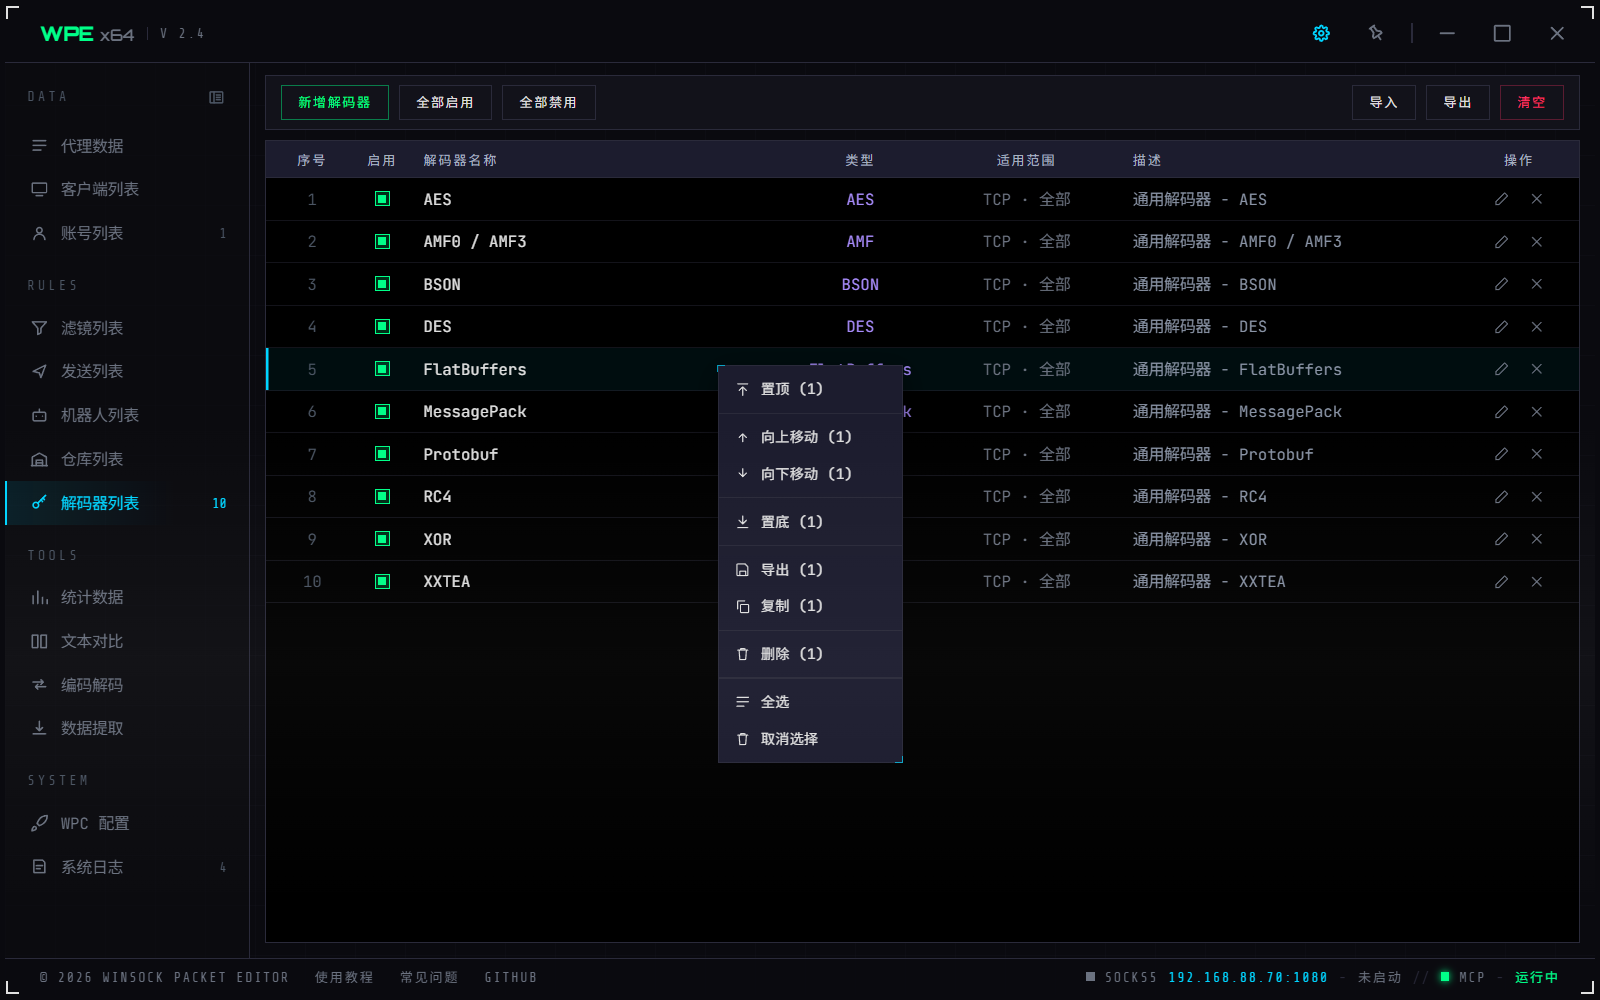
Task: Choose 置顶 (1) from context menu
Action: 810,389
